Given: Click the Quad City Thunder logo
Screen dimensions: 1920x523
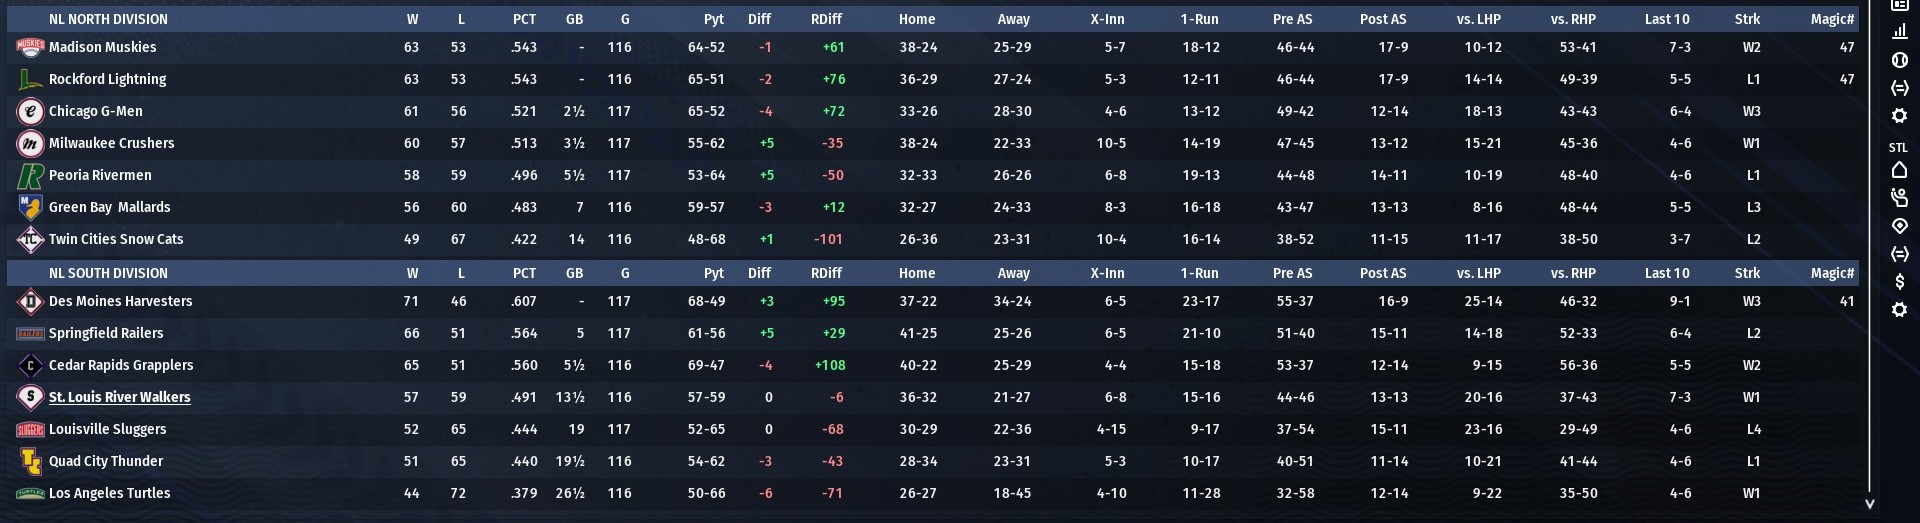Looking at the screenshot, I should pyautogui.click(x=30, y=461).
